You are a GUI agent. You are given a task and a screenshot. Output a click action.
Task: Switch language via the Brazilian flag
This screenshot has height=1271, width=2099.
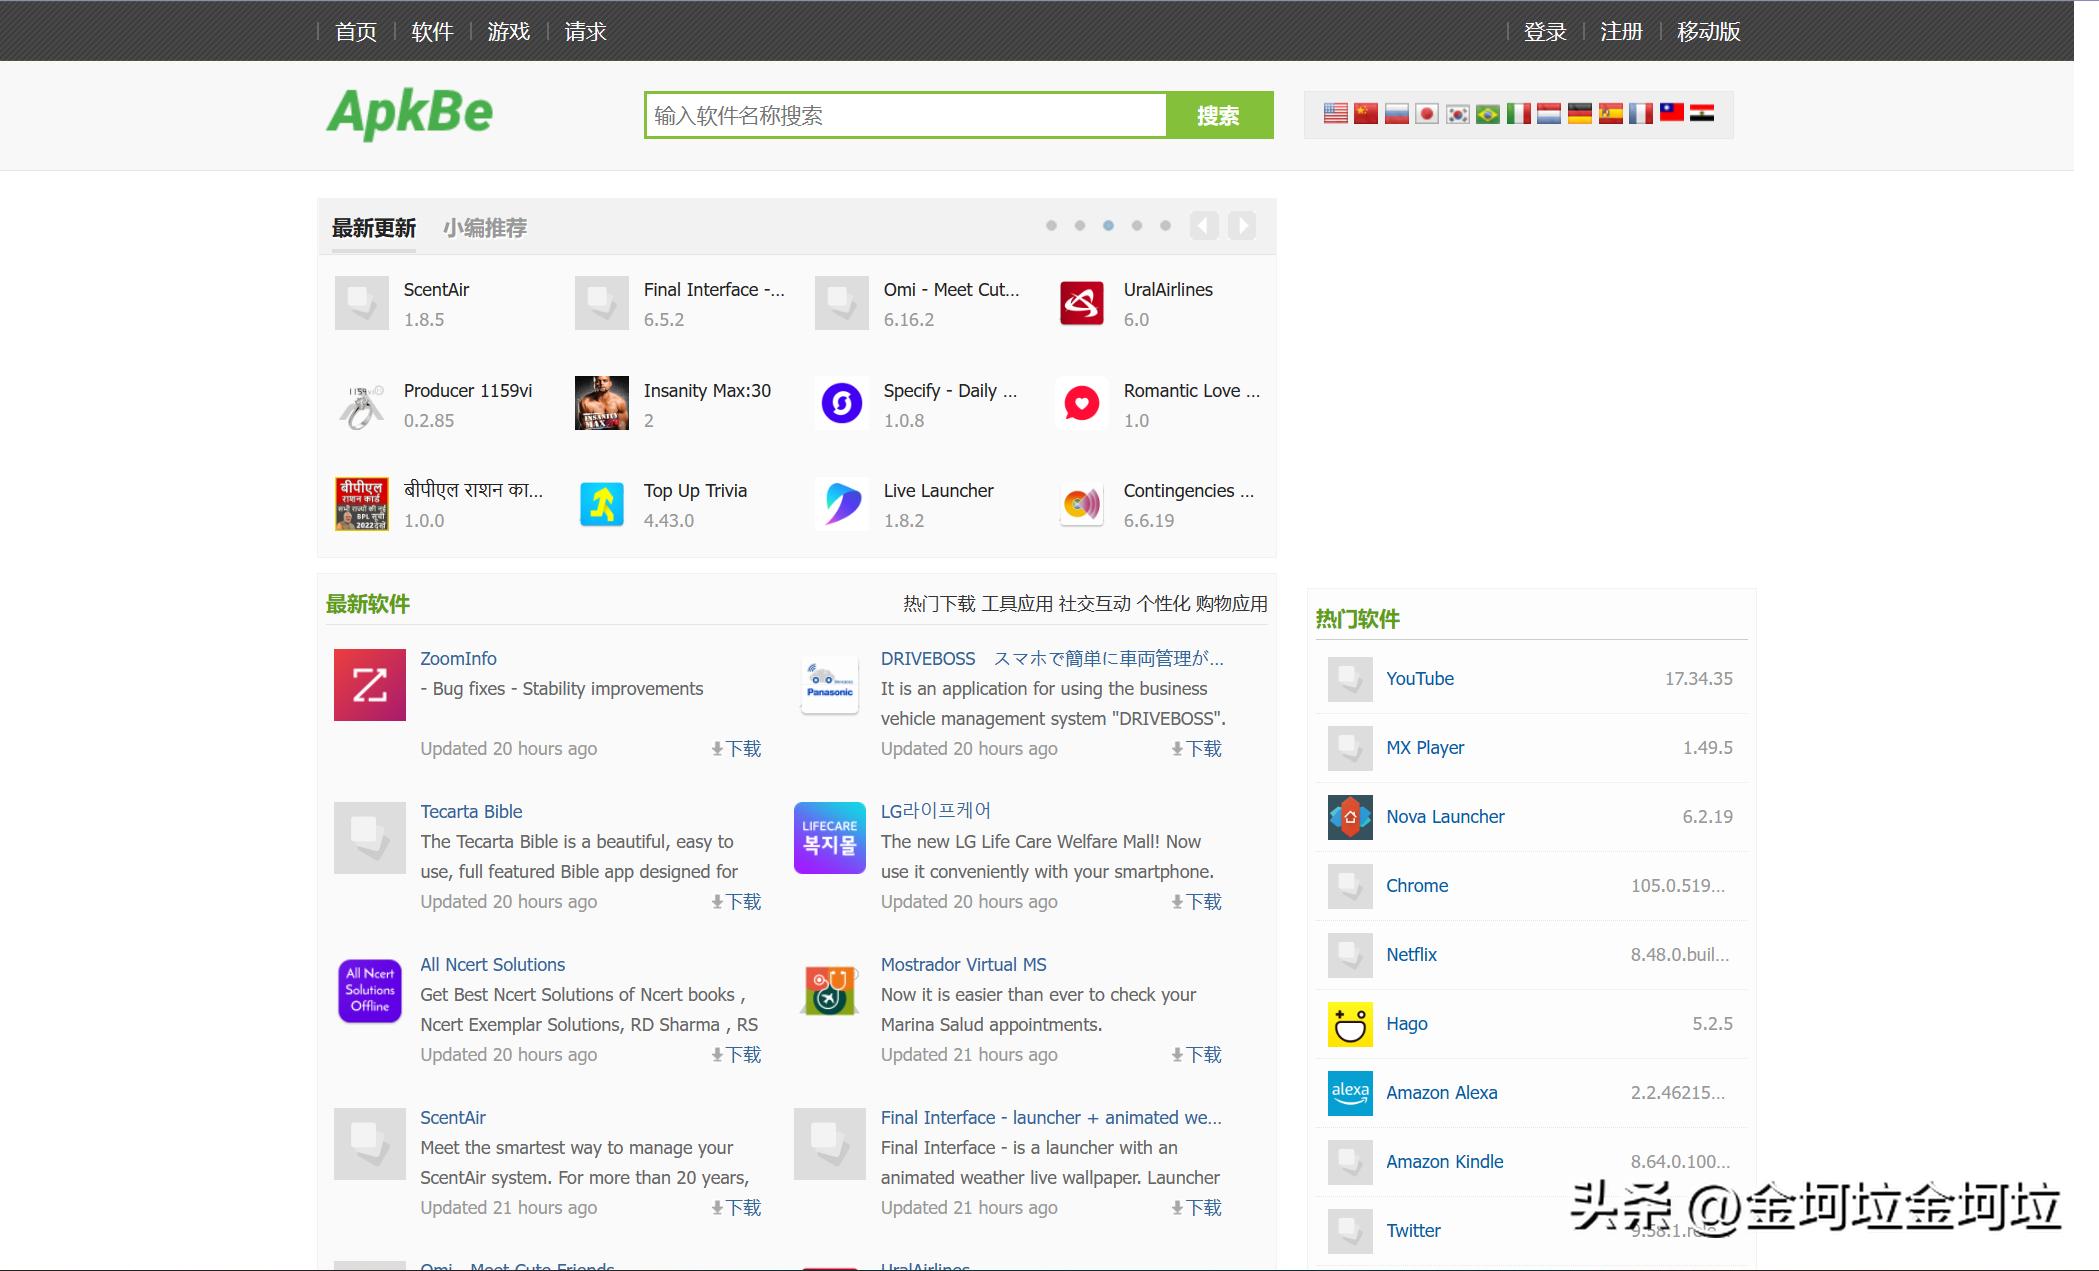(1488, 114)
